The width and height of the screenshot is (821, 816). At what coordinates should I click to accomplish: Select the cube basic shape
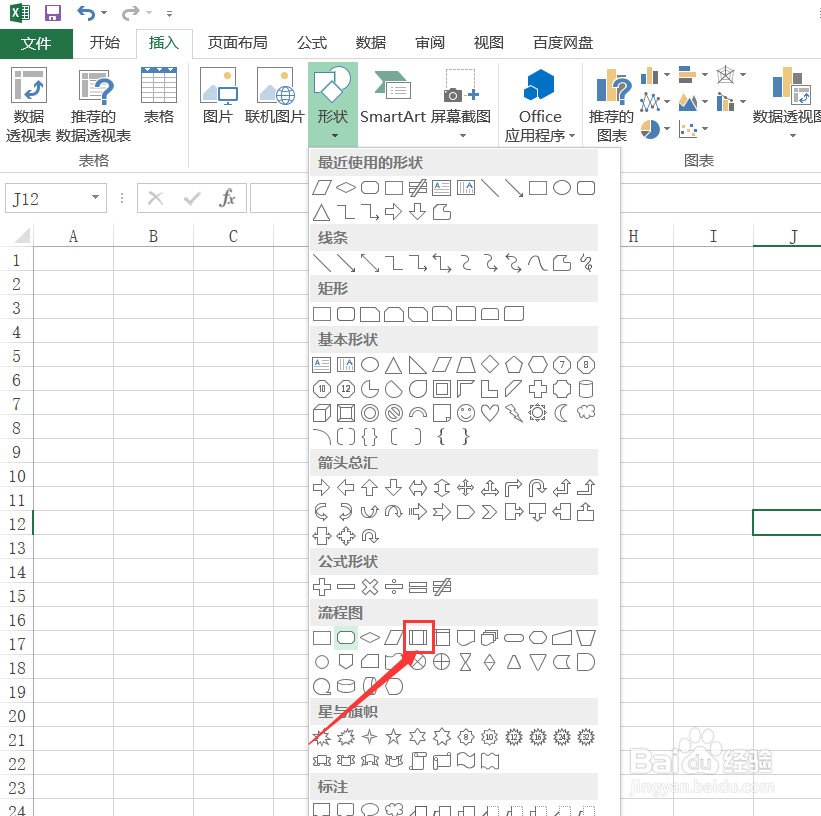point(321,413)
